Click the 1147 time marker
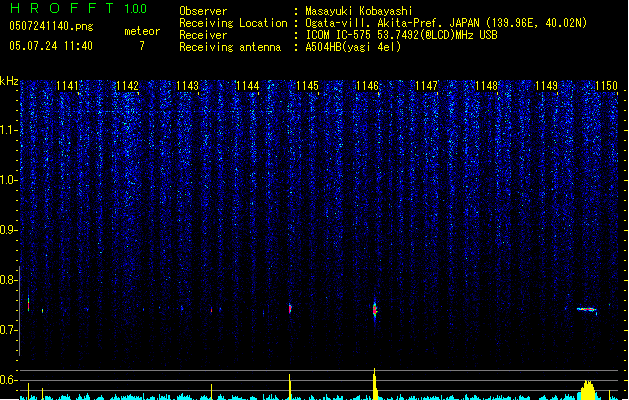The width and height of the screenshot is (629, 400). tap(426, 86)
